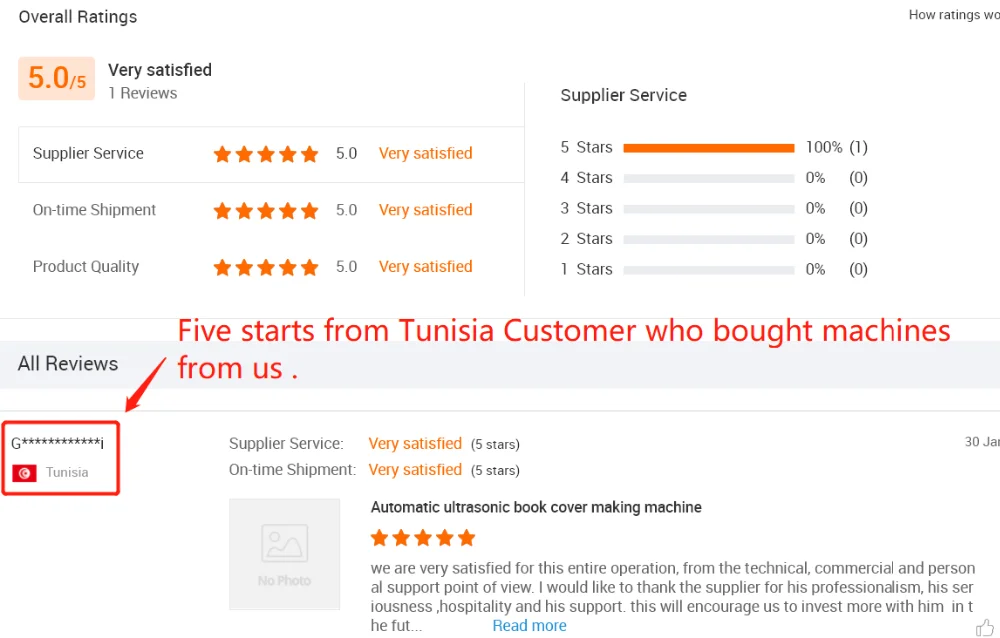This screenshot has height=638, width=1000.
Task: Click the 5 Stars orange progress bar
Action: pos(708,148)
